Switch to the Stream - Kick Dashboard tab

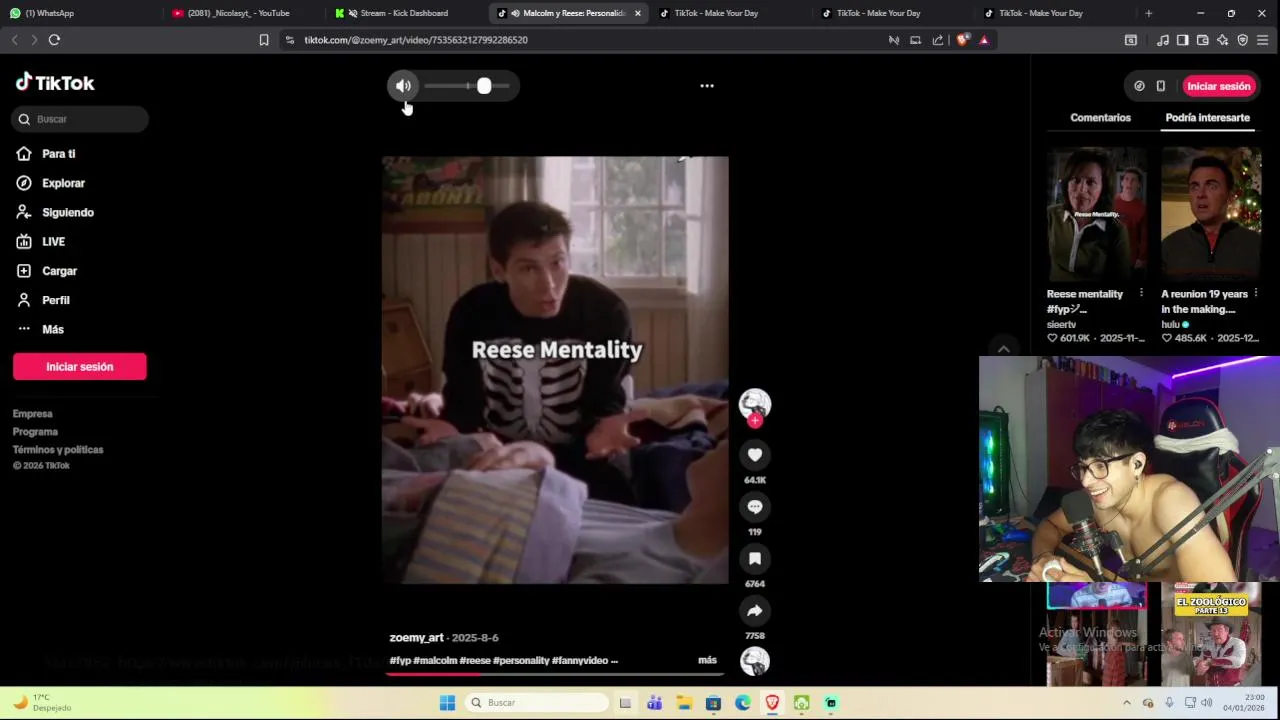coord(405,13)
